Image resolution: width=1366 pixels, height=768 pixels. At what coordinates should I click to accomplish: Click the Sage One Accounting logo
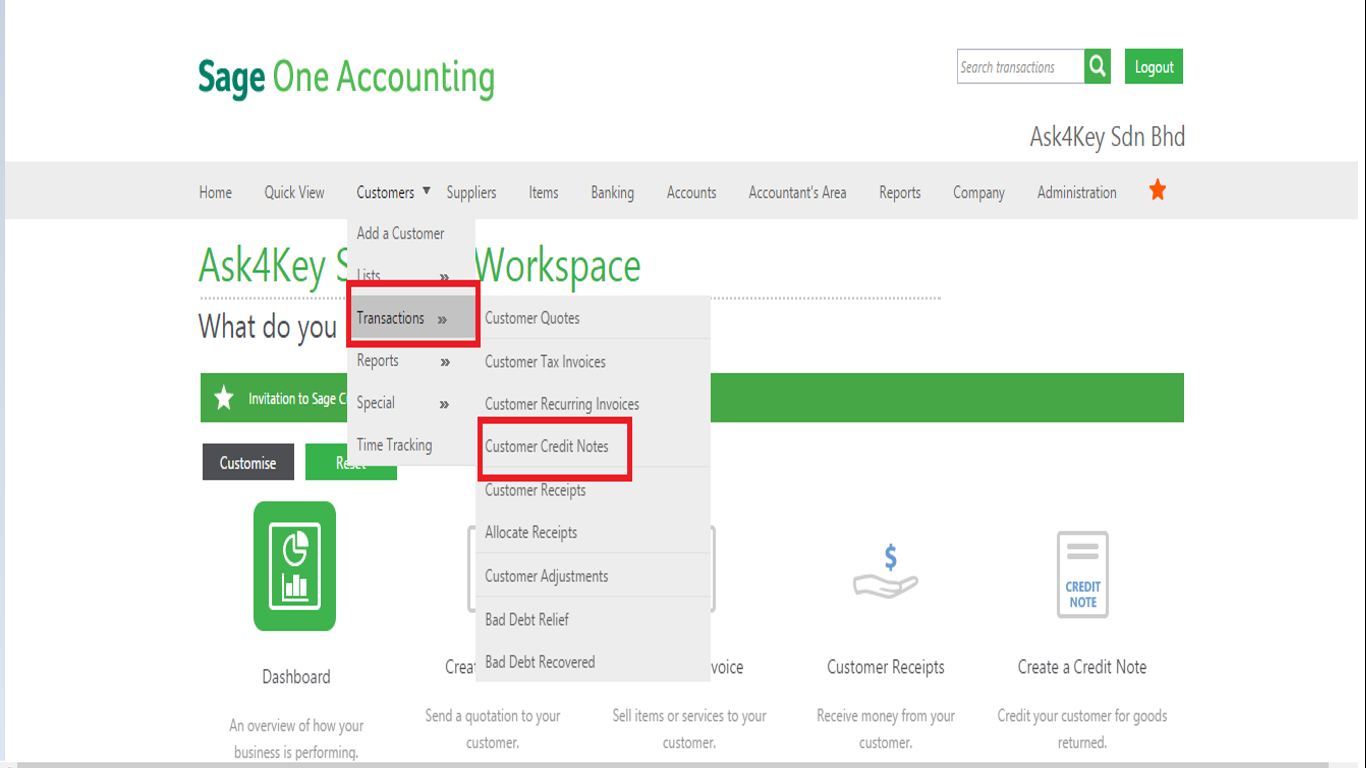(346, 78)
